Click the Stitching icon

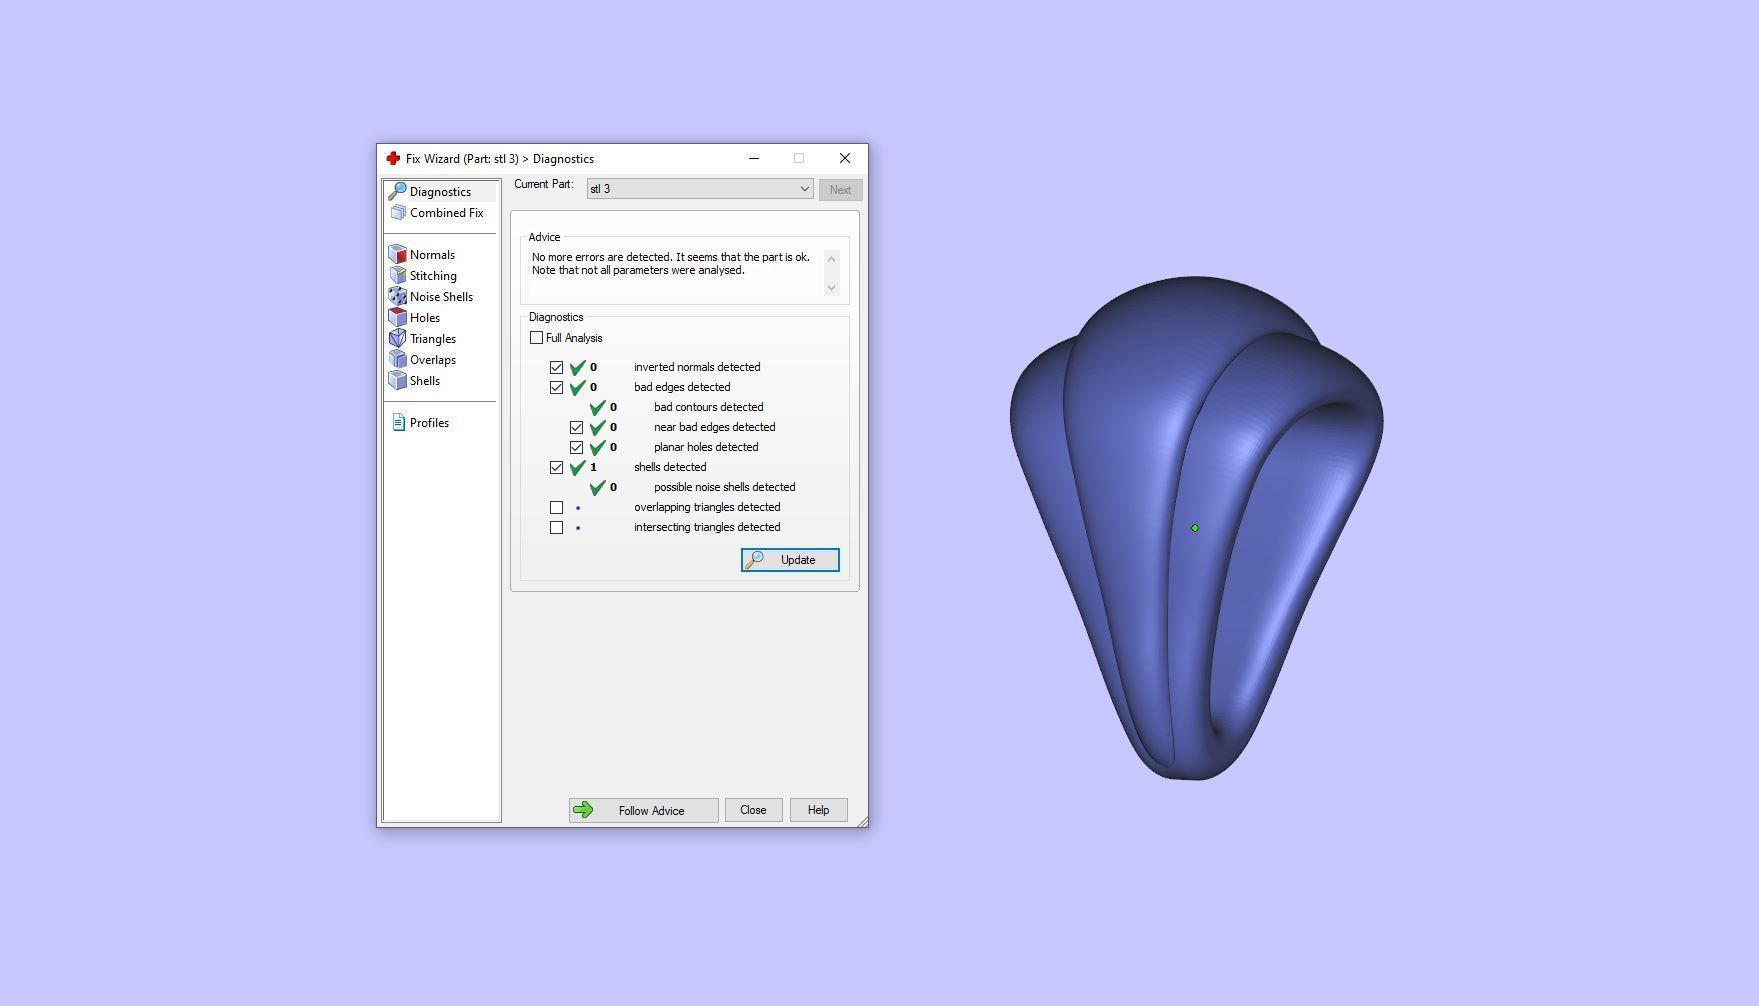(x=397, y=275)
